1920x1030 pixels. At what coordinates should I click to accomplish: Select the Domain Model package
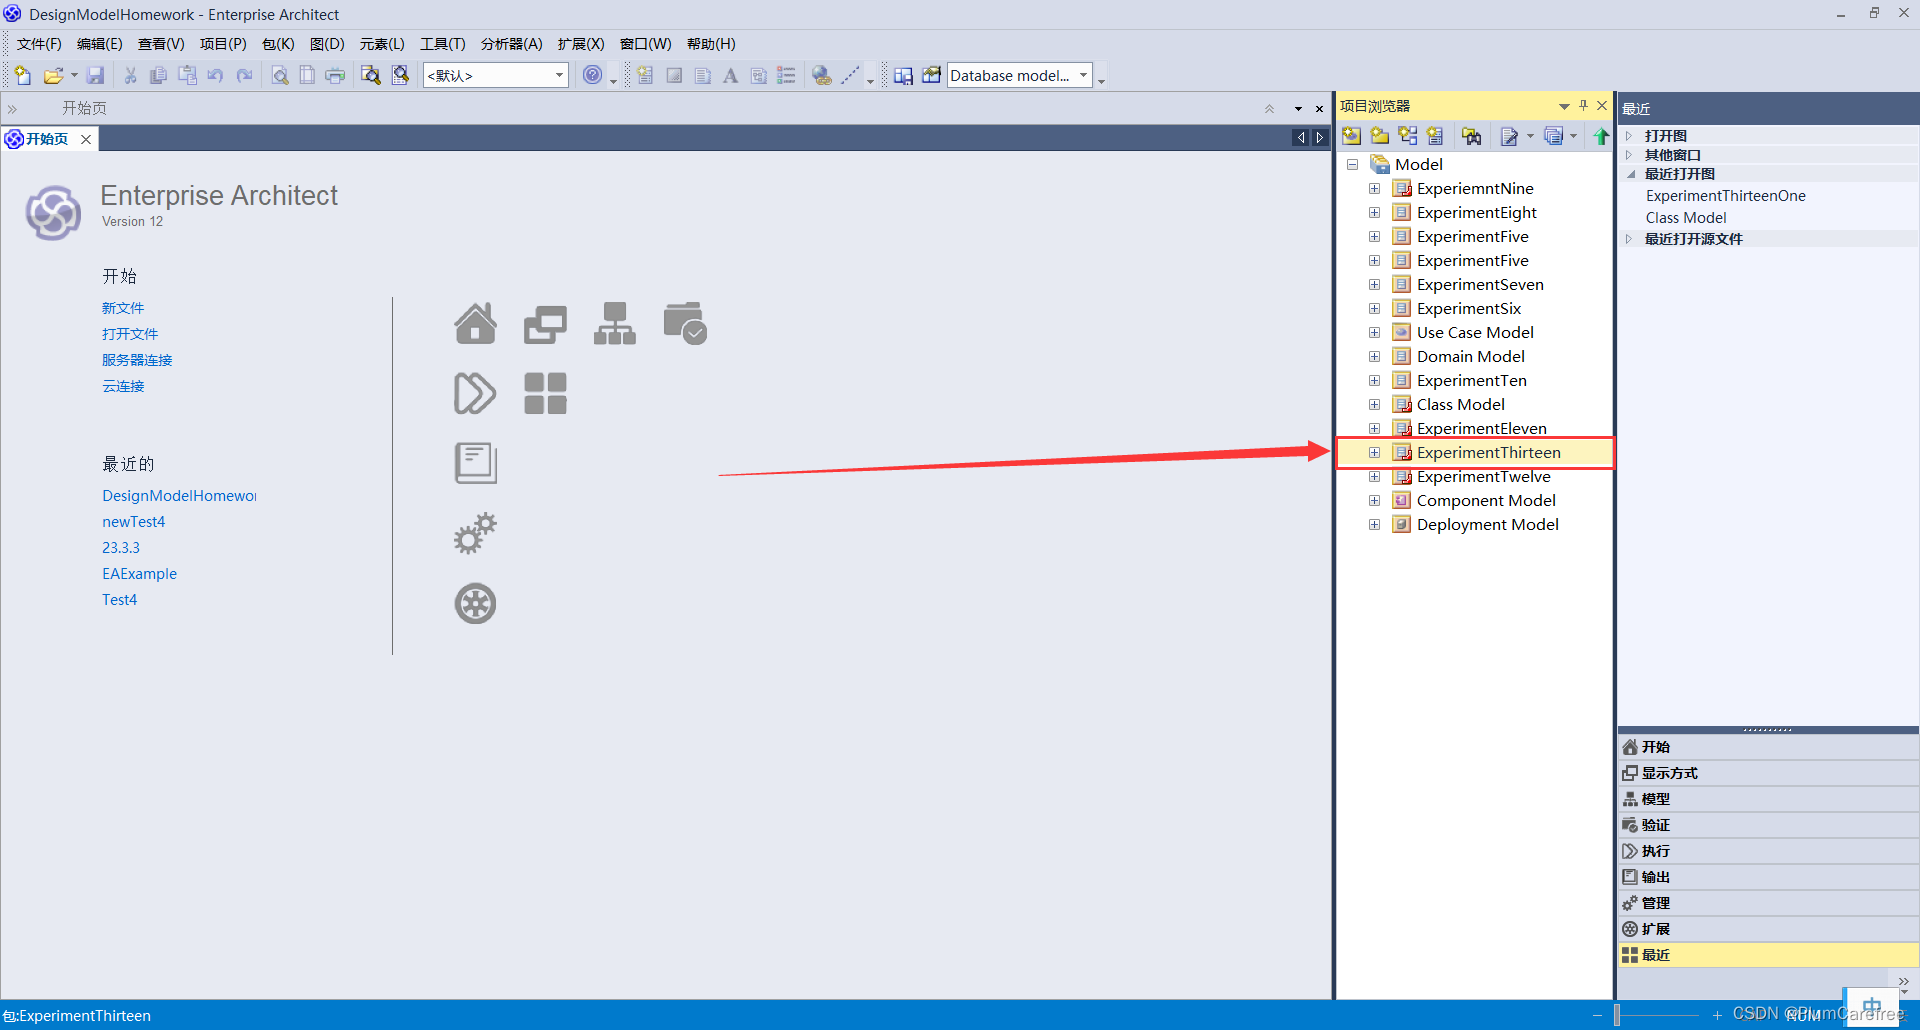[1470, 356]
